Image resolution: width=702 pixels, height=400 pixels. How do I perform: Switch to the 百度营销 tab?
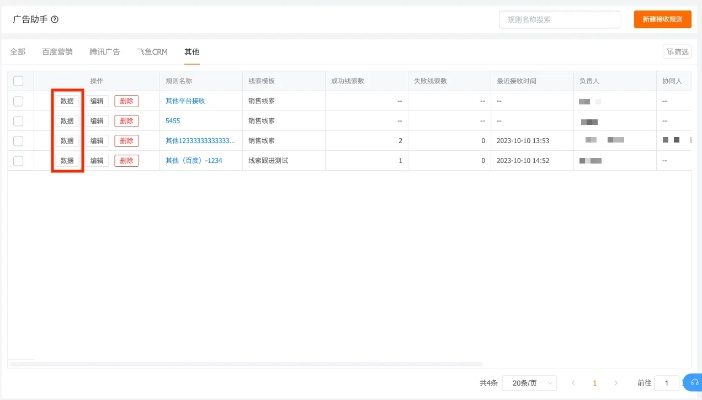[57, 52]
